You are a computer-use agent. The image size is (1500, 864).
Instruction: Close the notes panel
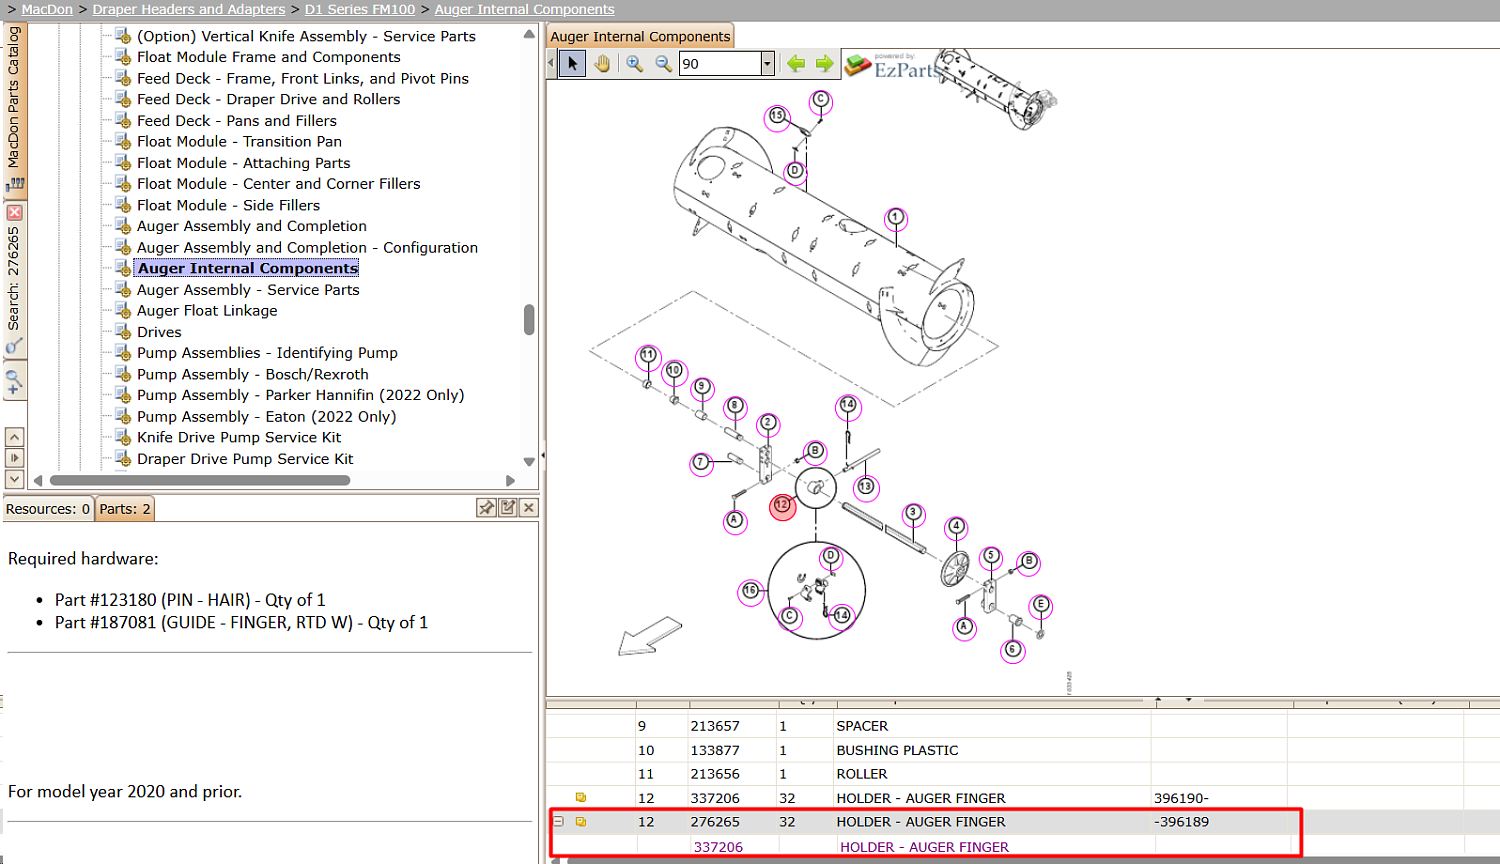coord(529,508)
